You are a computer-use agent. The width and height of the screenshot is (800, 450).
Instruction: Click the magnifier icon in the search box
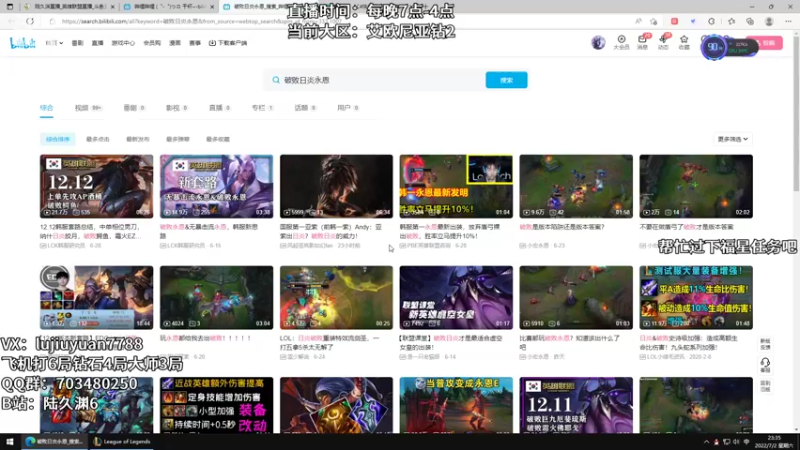click(x=276, y=80)
